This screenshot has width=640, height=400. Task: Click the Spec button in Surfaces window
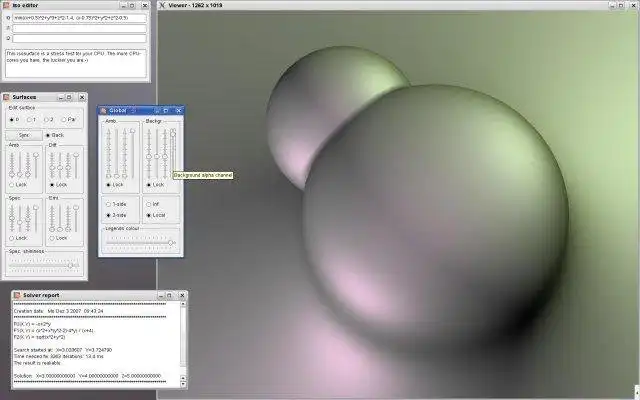pos(24,135)
